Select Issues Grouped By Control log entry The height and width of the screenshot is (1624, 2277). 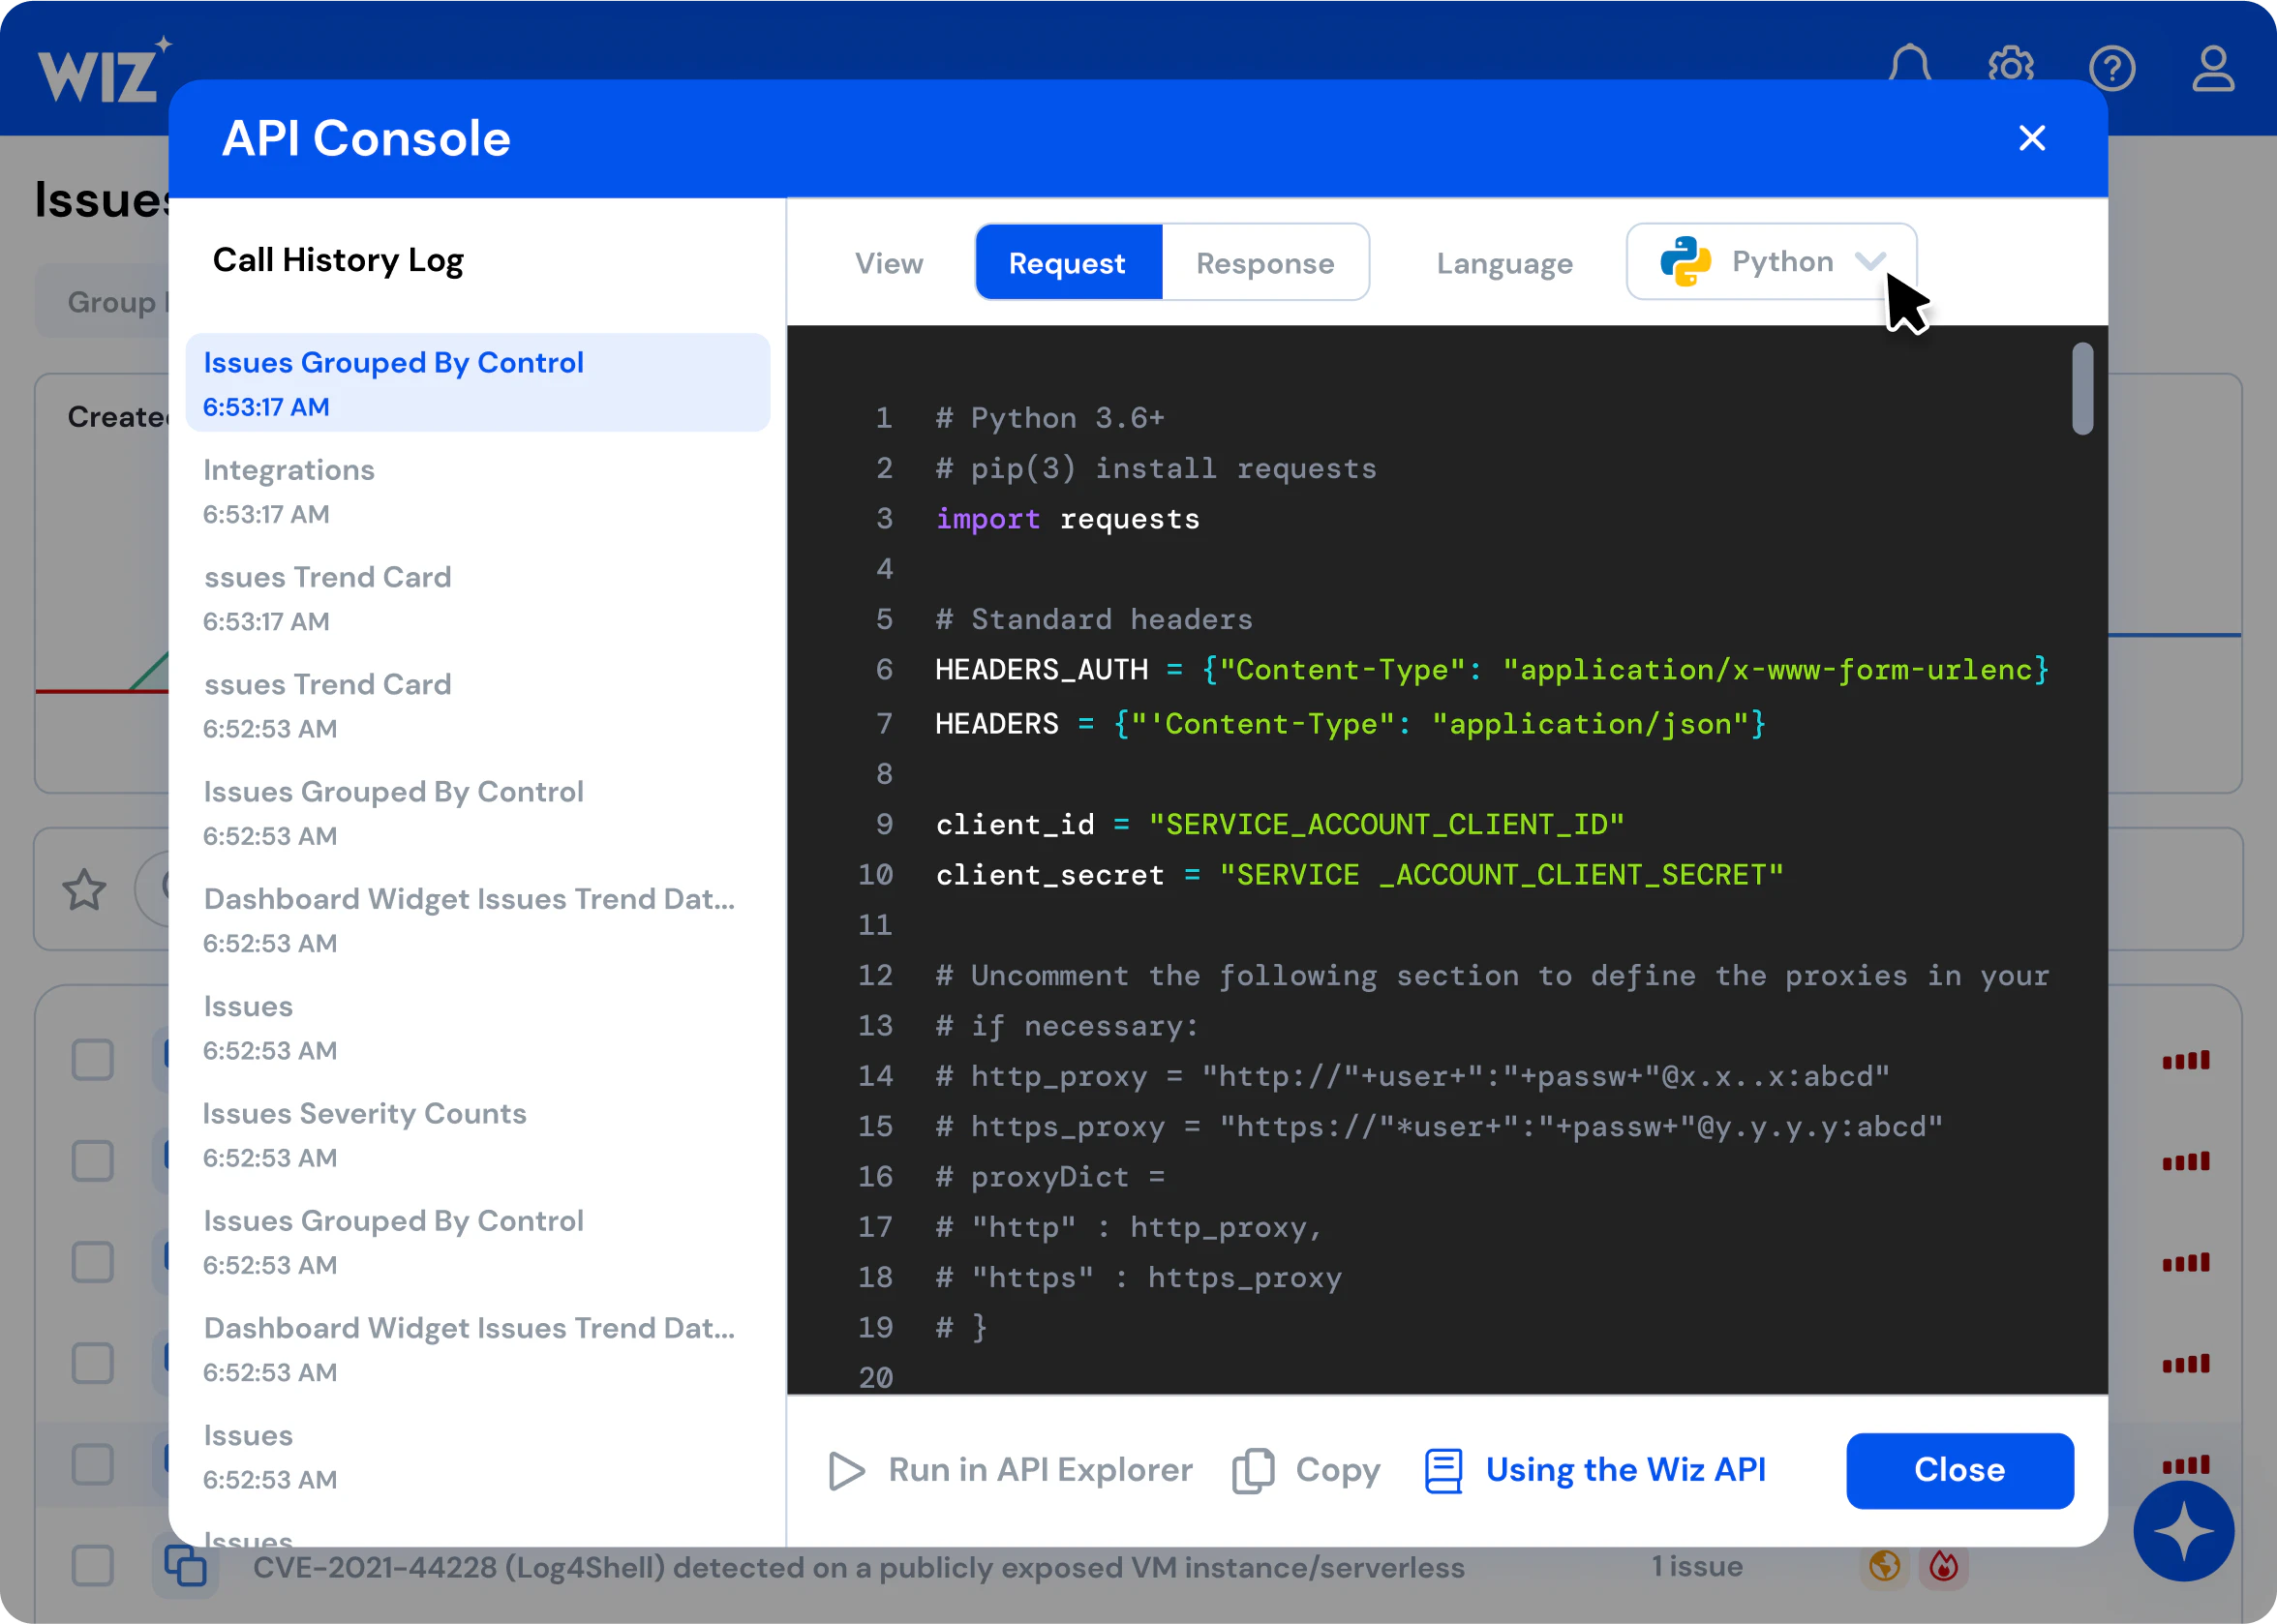(x=474, y=381)
